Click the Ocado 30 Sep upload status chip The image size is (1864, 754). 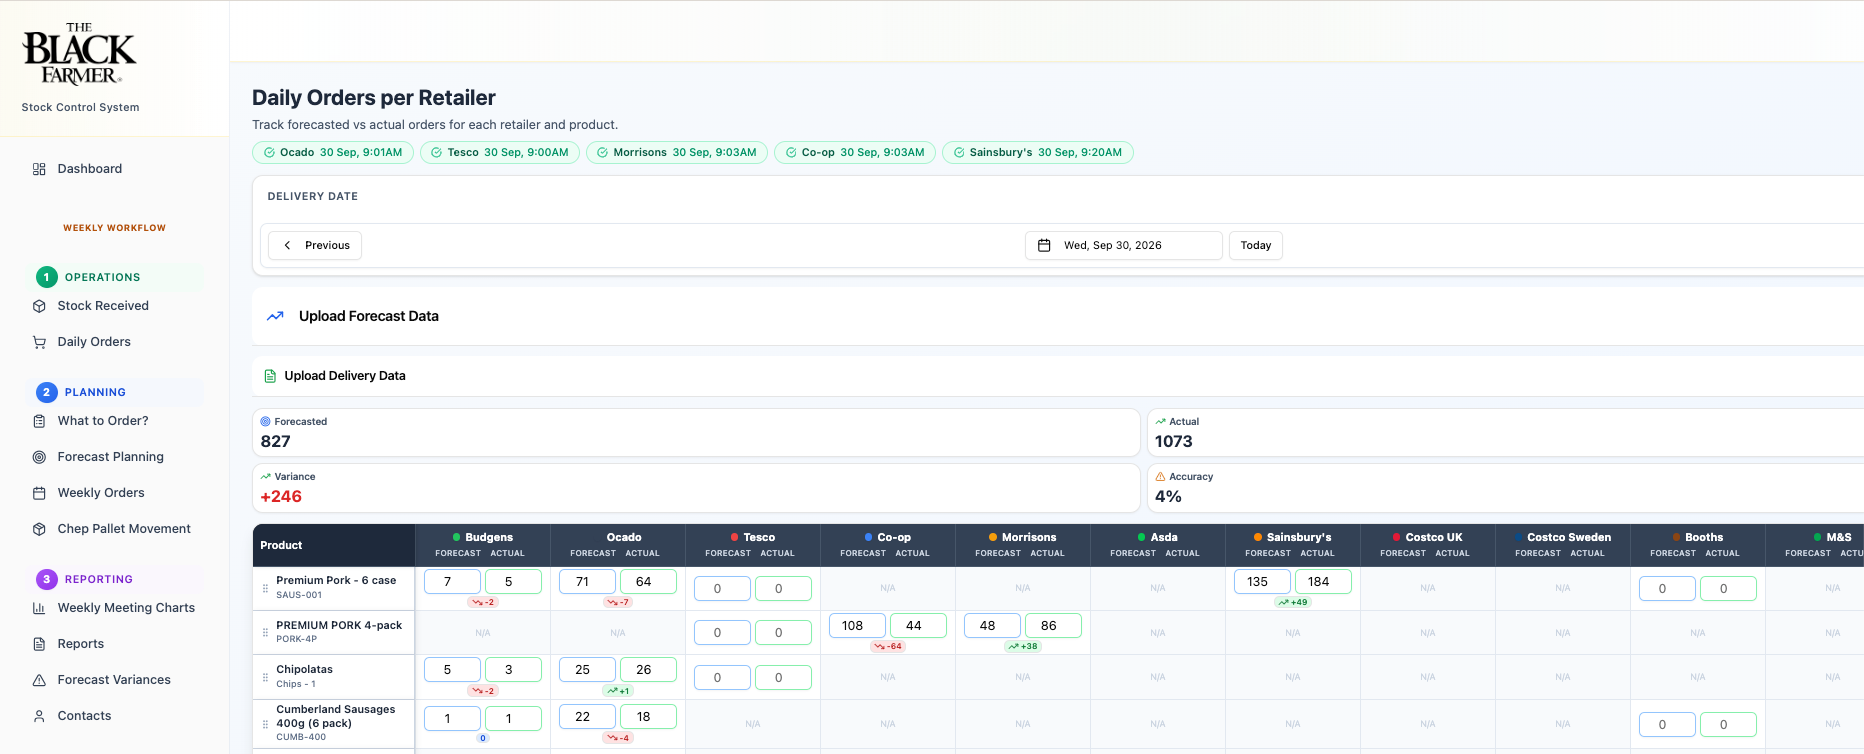(333, 152)
